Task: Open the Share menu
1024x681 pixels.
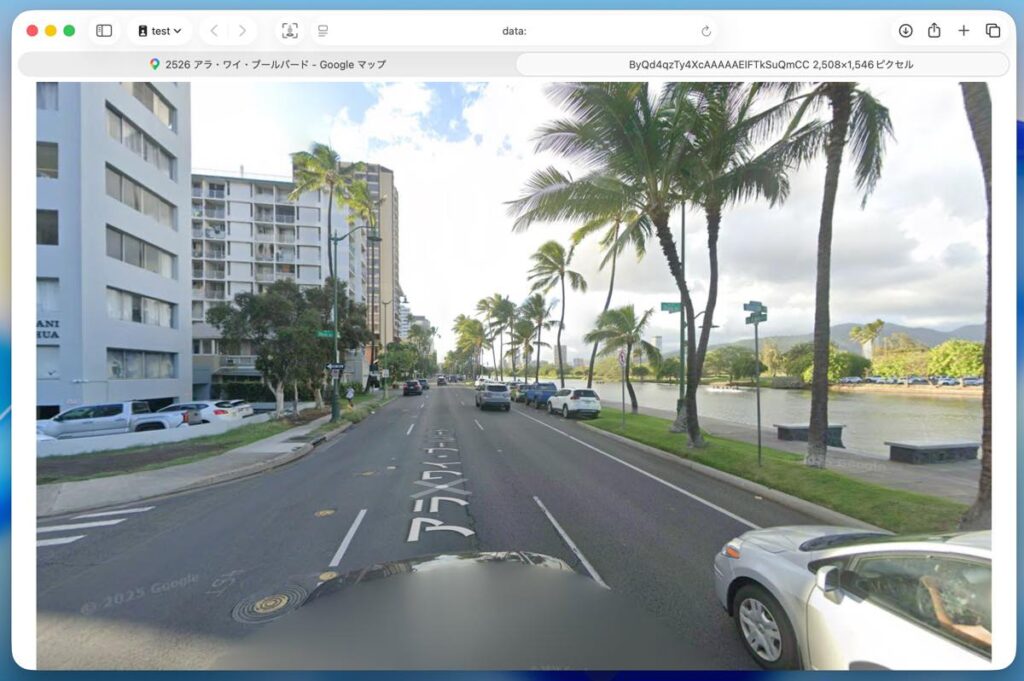Action: (934, 31)
